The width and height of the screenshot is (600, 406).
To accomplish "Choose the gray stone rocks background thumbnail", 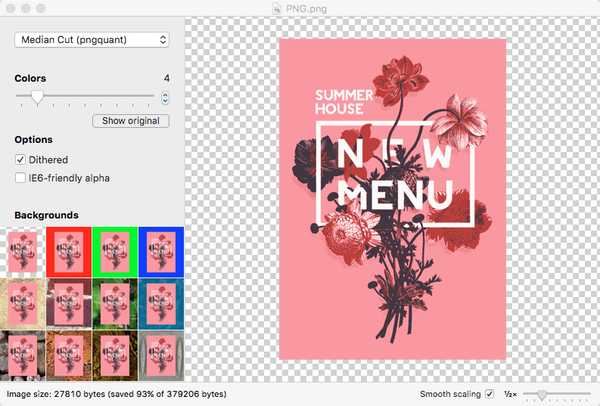I will coord(22,354).
